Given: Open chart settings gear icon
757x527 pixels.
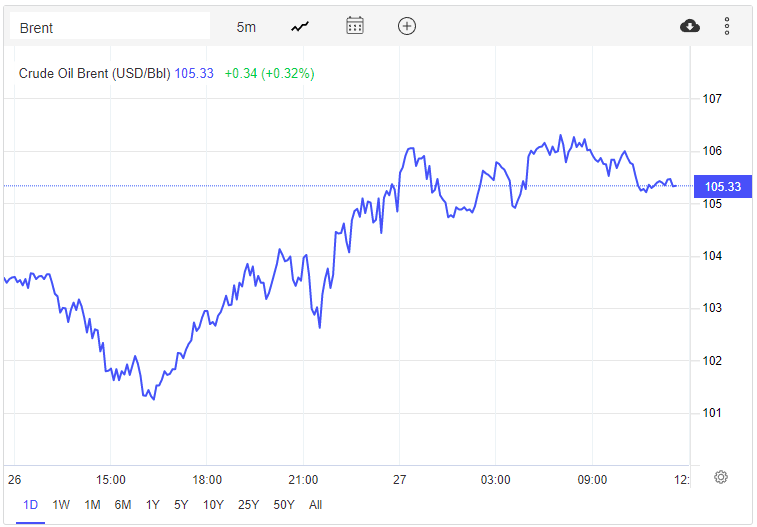Looking at the screenshot, I should click(x=720, y=477).
